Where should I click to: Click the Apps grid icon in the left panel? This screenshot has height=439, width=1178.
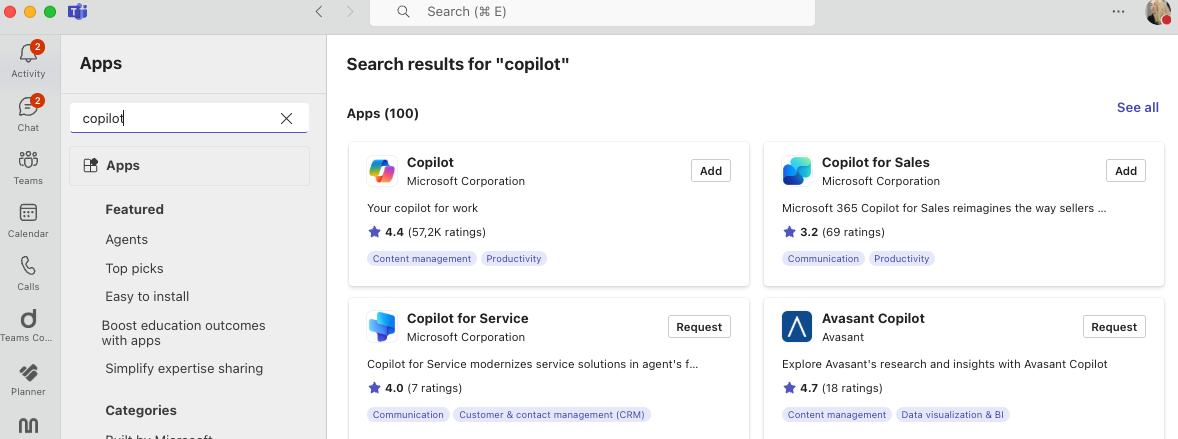(x=90, y=165)
